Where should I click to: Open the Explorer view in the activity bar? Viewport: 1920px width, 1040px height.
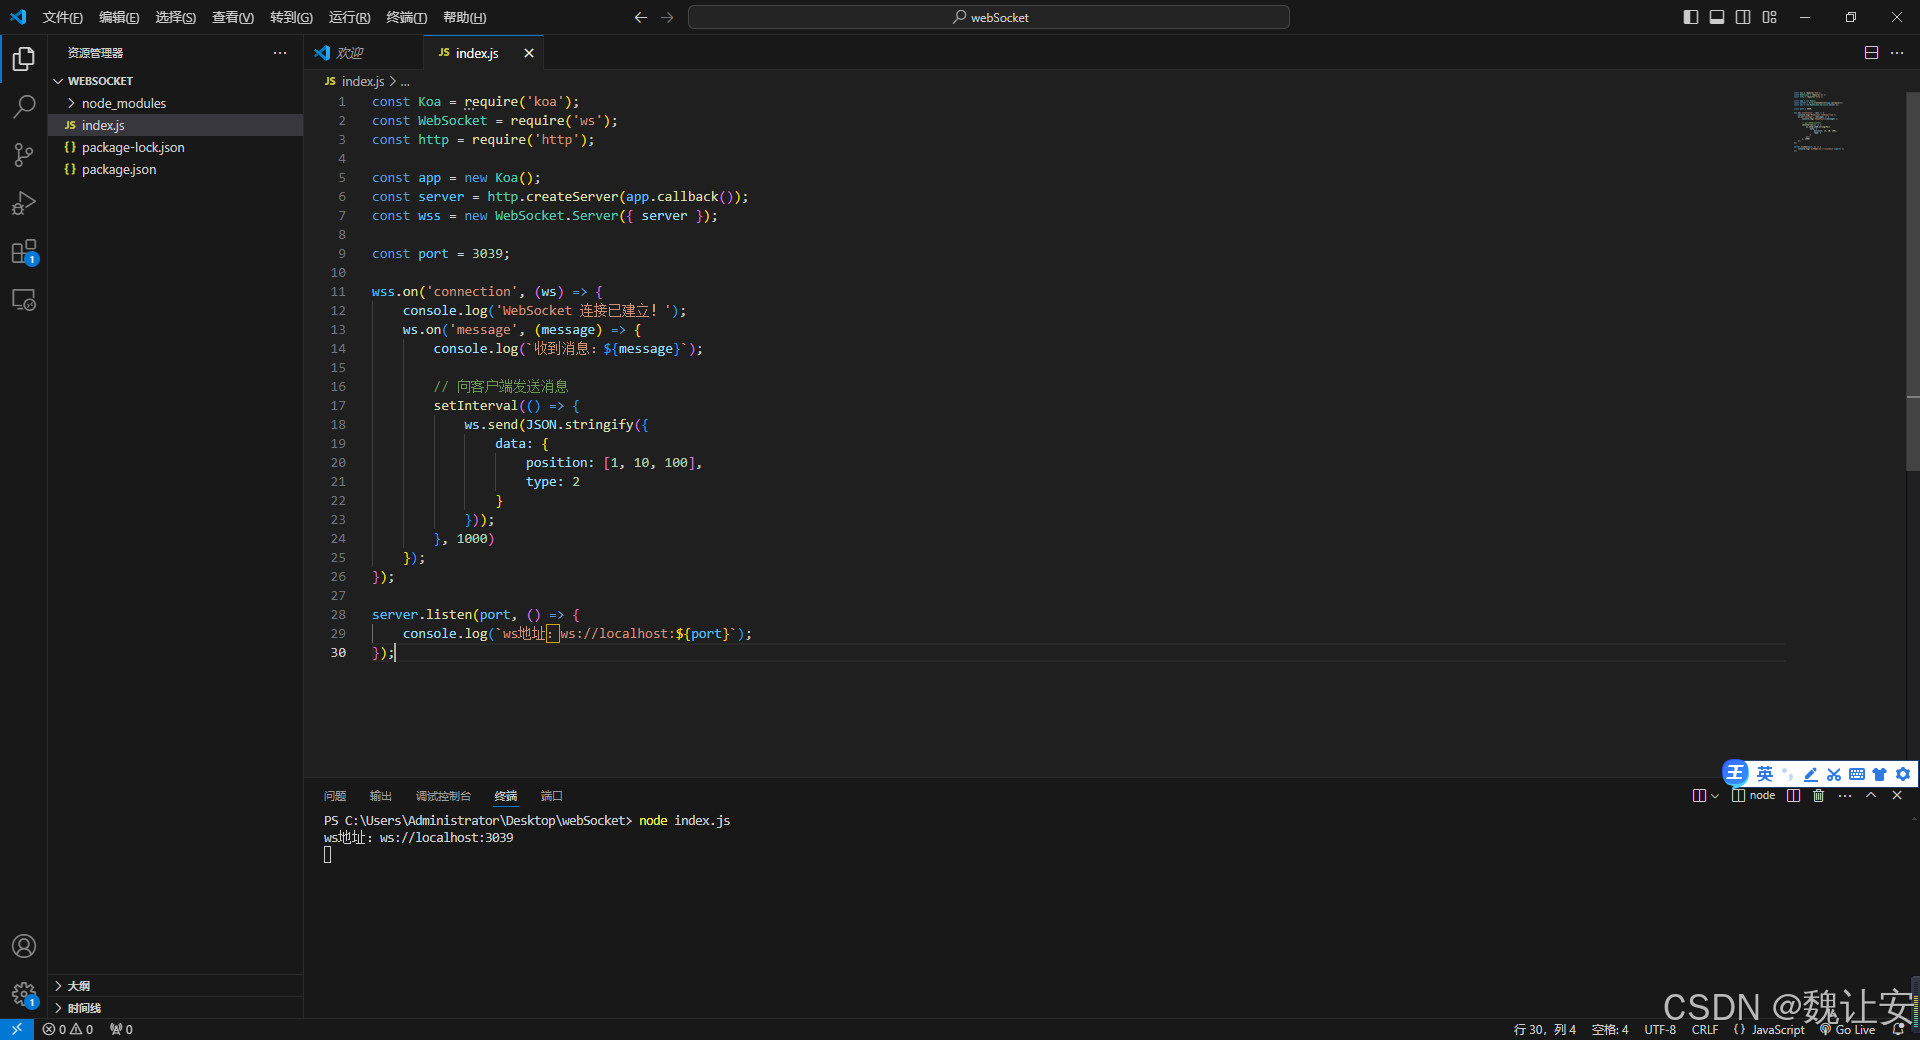click(x=23, y=59)
